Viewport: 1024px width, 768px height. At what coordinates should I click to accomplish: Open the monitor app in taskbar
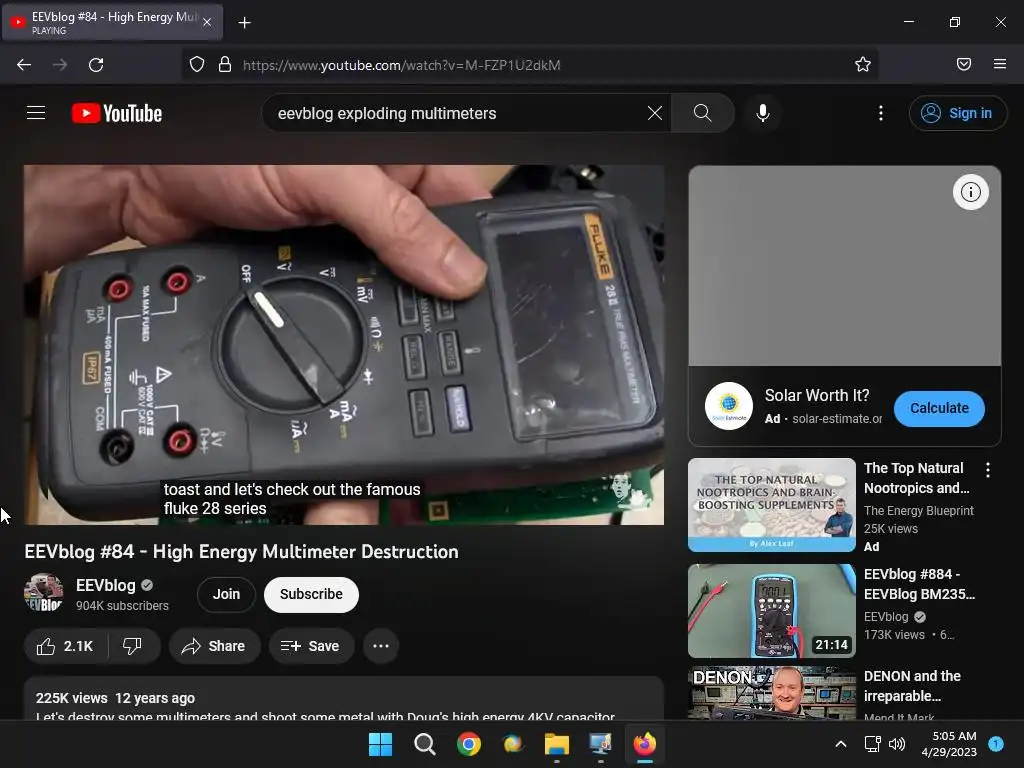coord(600,744)
